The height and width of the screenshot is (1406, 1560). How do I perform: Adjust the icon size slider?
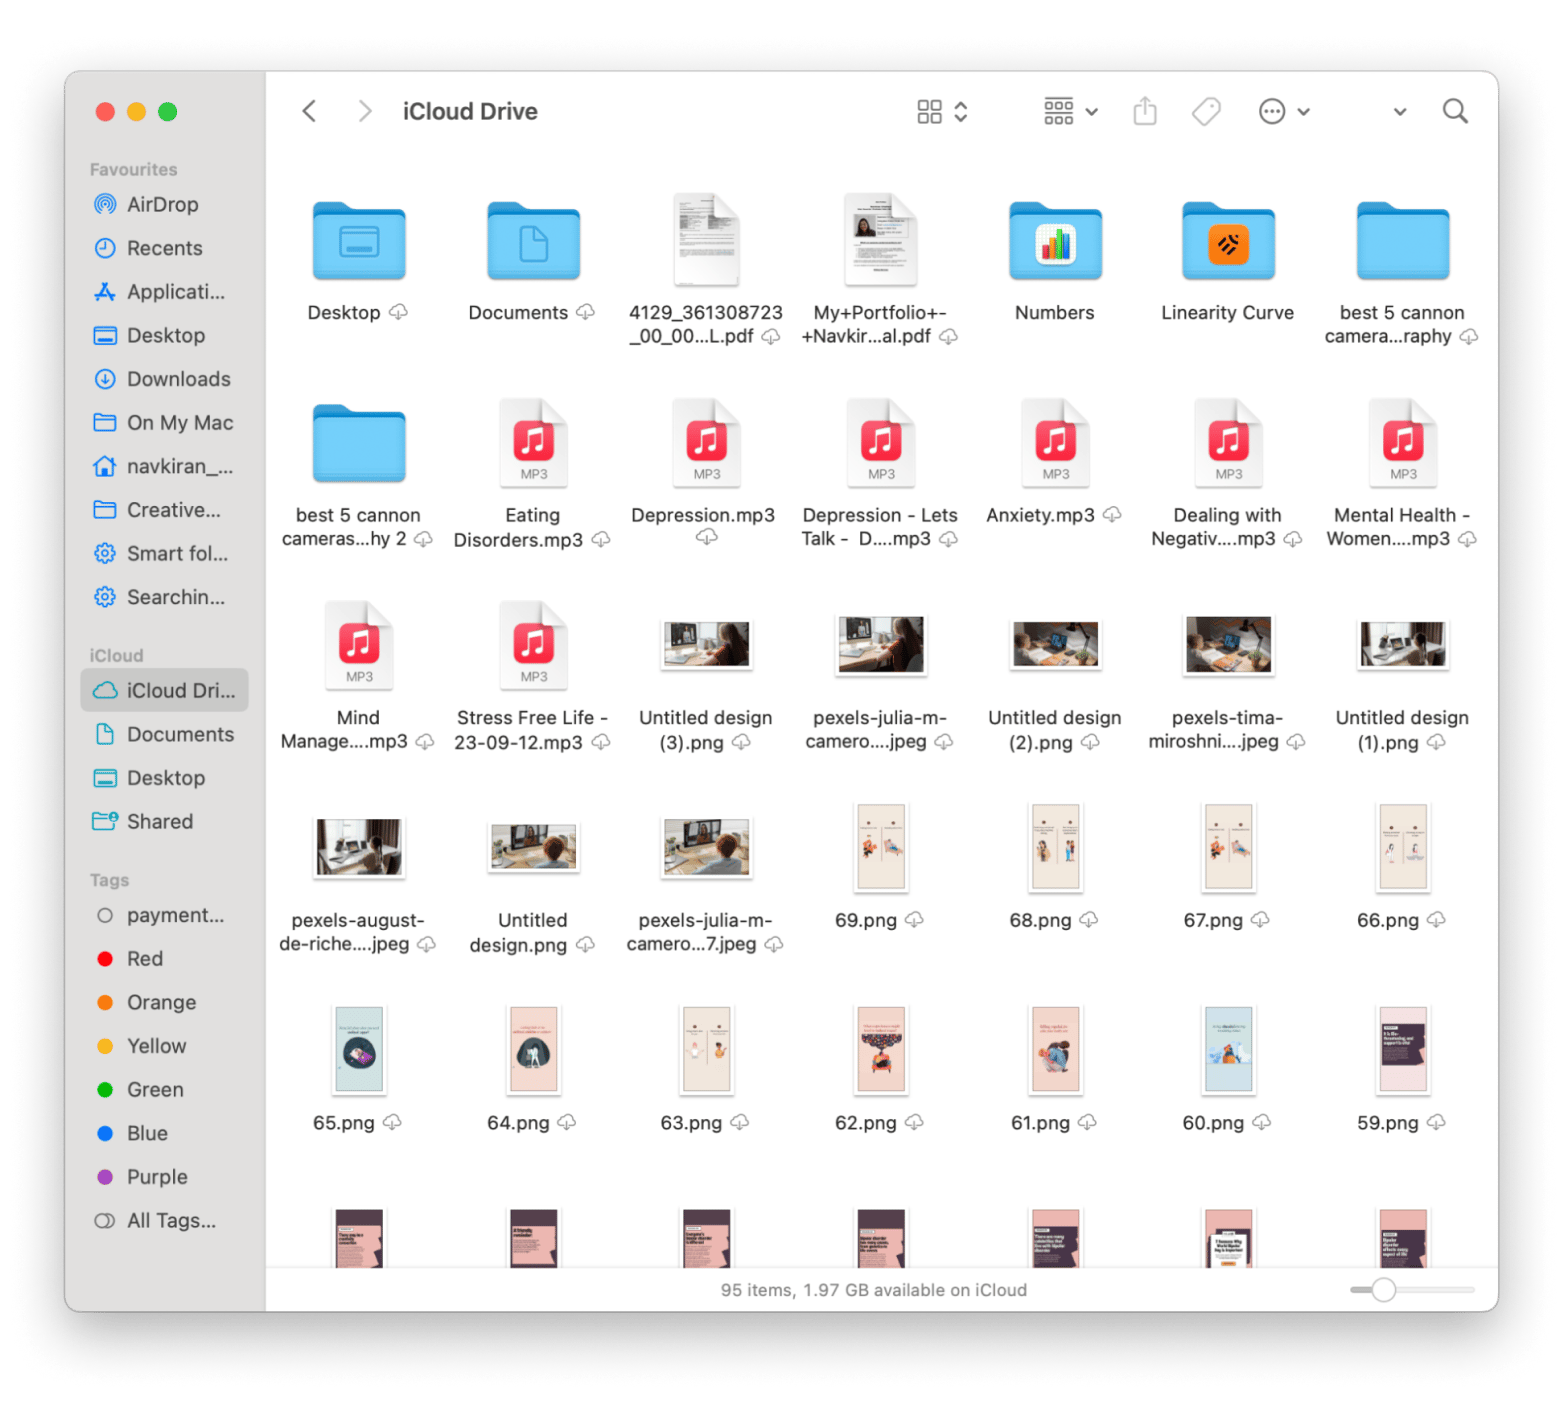point(1384,1290)
